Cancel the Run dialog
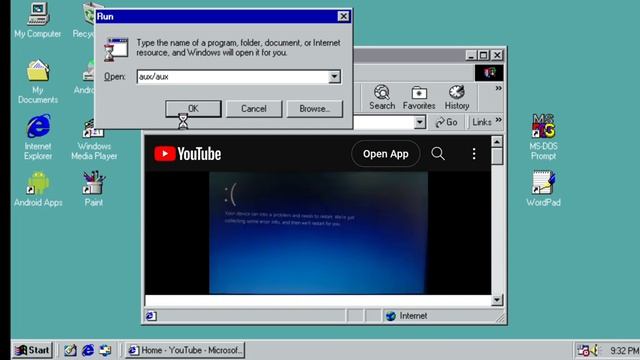640x360 pixels. coord(253,109)
